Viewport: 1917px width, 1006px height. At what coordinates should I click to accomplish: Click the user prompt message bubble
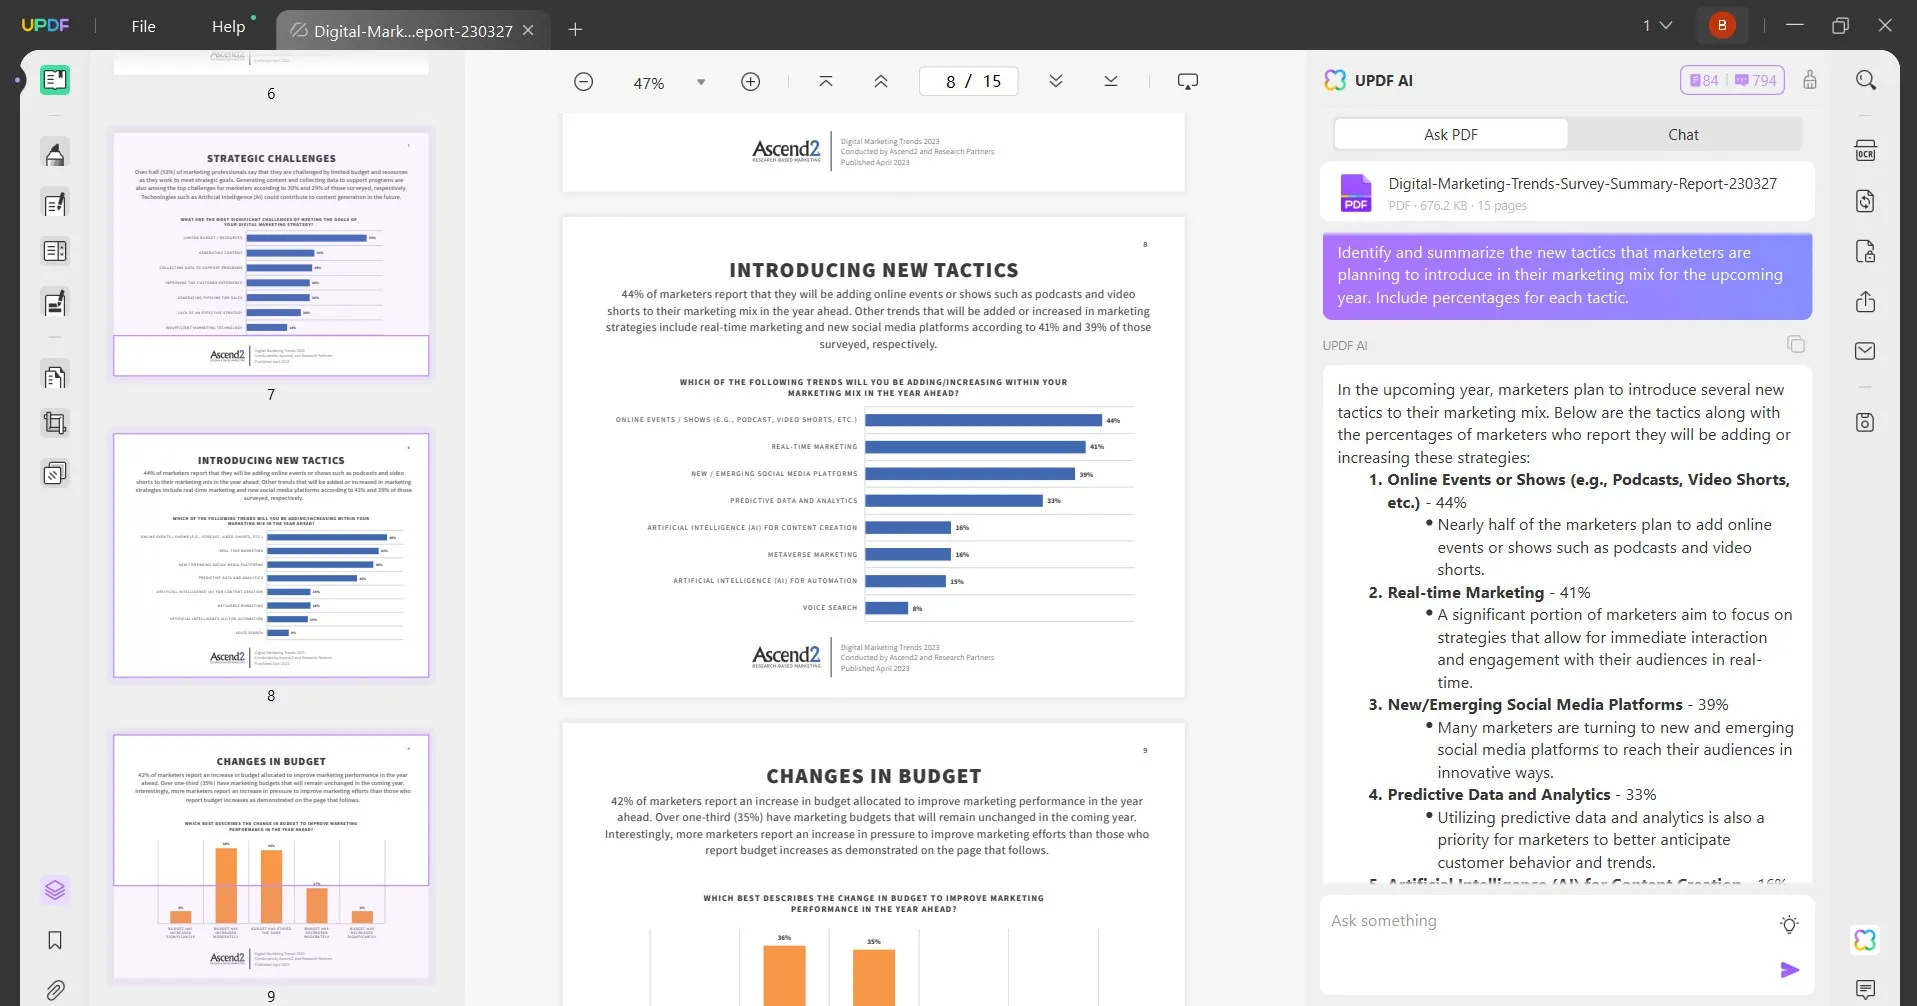[x=1567, y=276]
